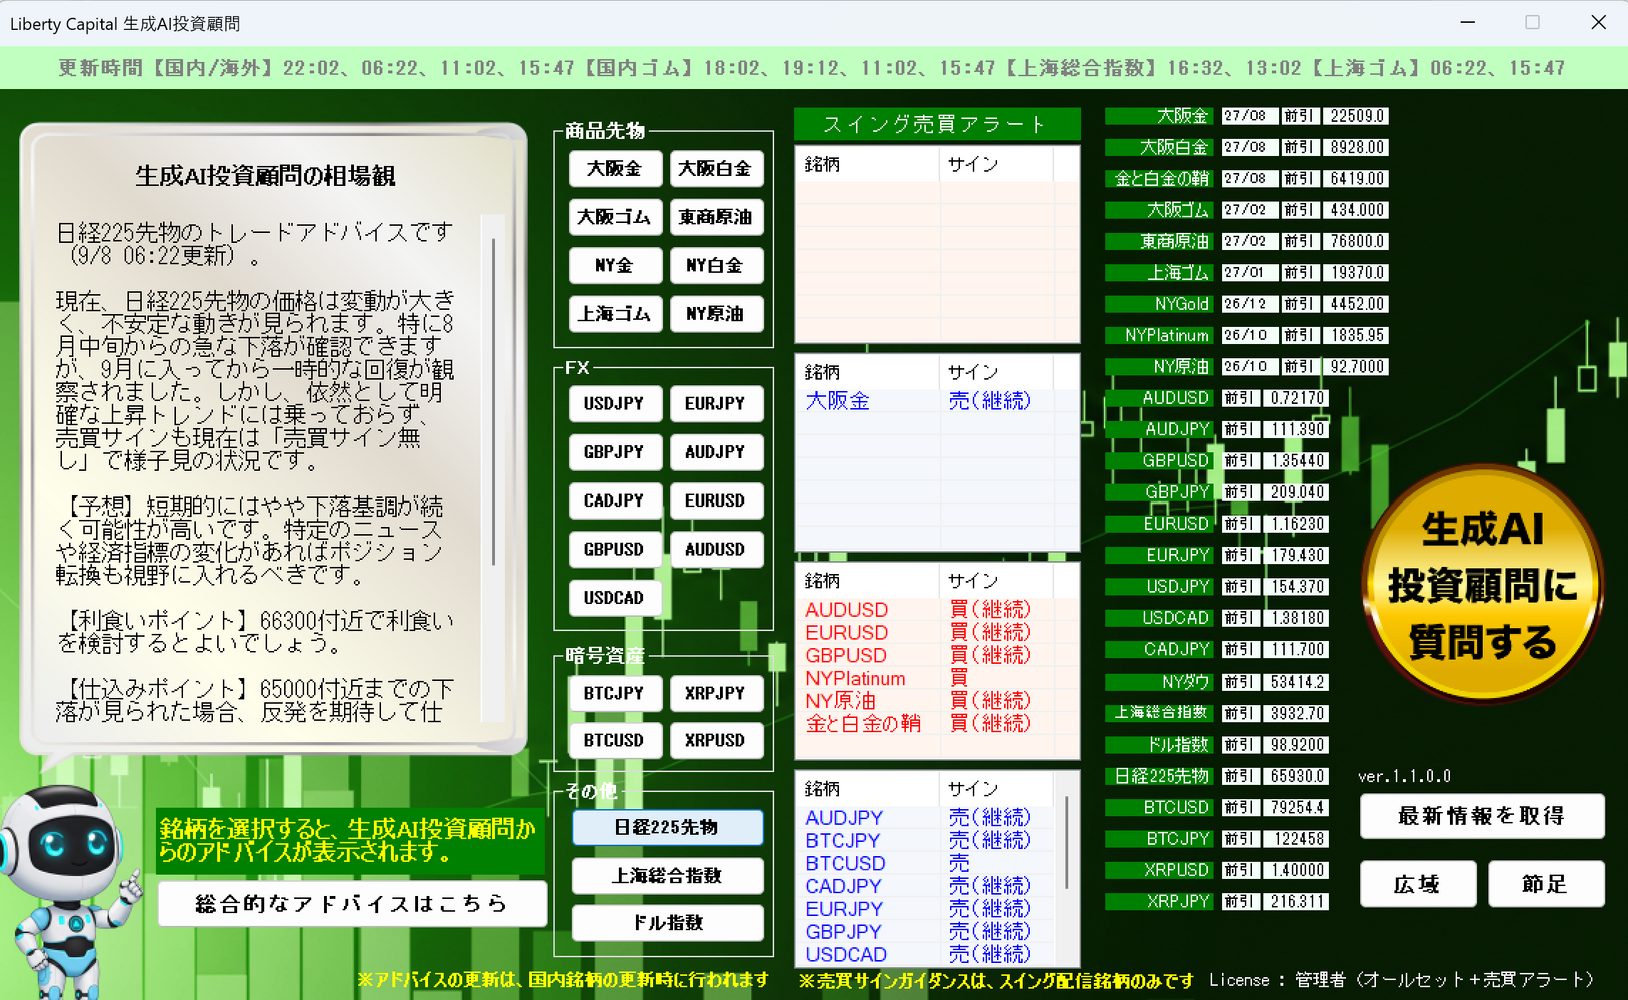Viewport: 1628px width, 1000px height.
Task: Click the EURJPY row in sell signals
Action: point(927,909)
